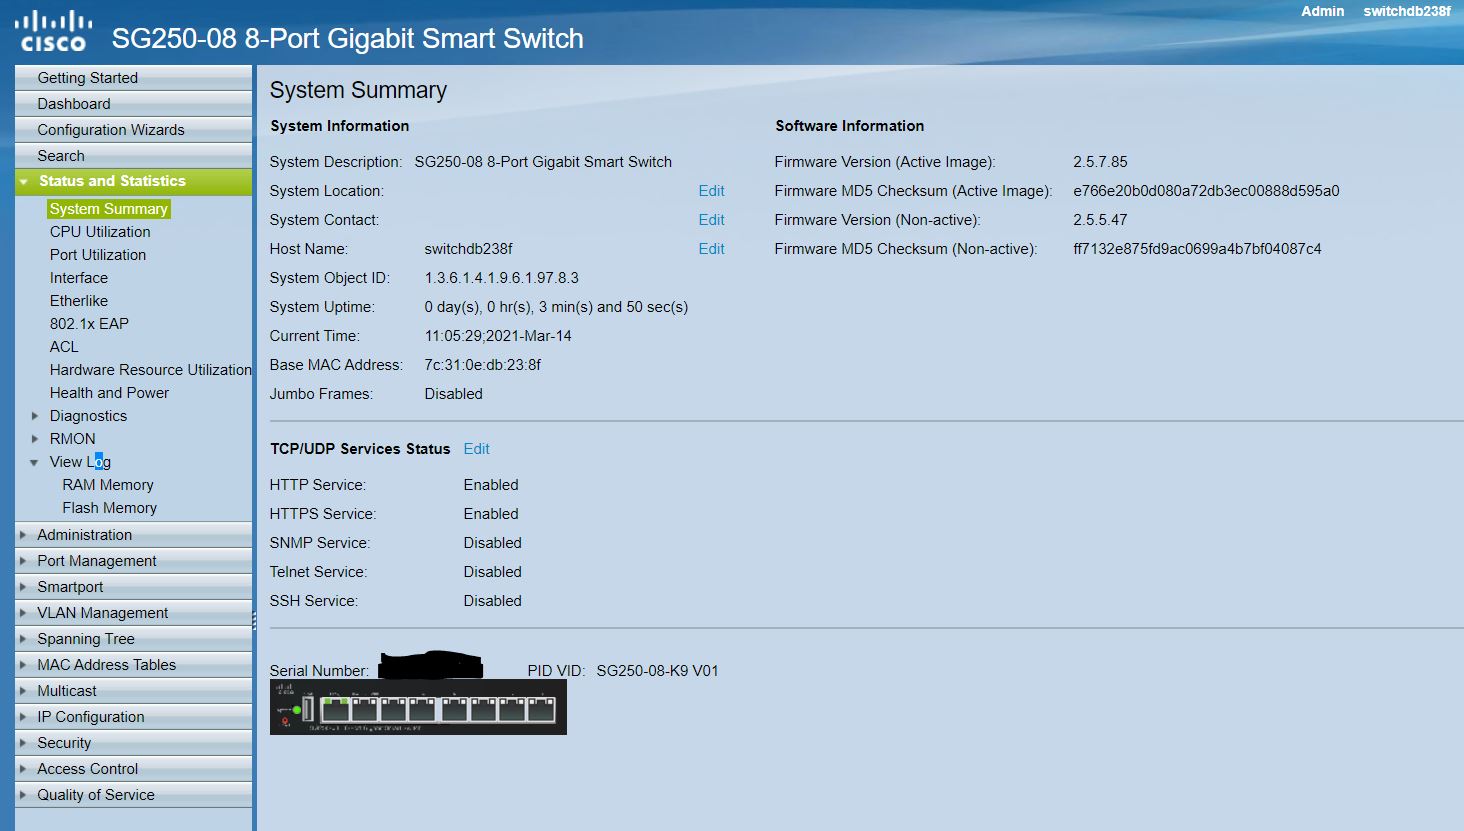Open Search in the sidebar
Image resolution: width=1464 pixels, height=831 pixels.
pos(134,156)
